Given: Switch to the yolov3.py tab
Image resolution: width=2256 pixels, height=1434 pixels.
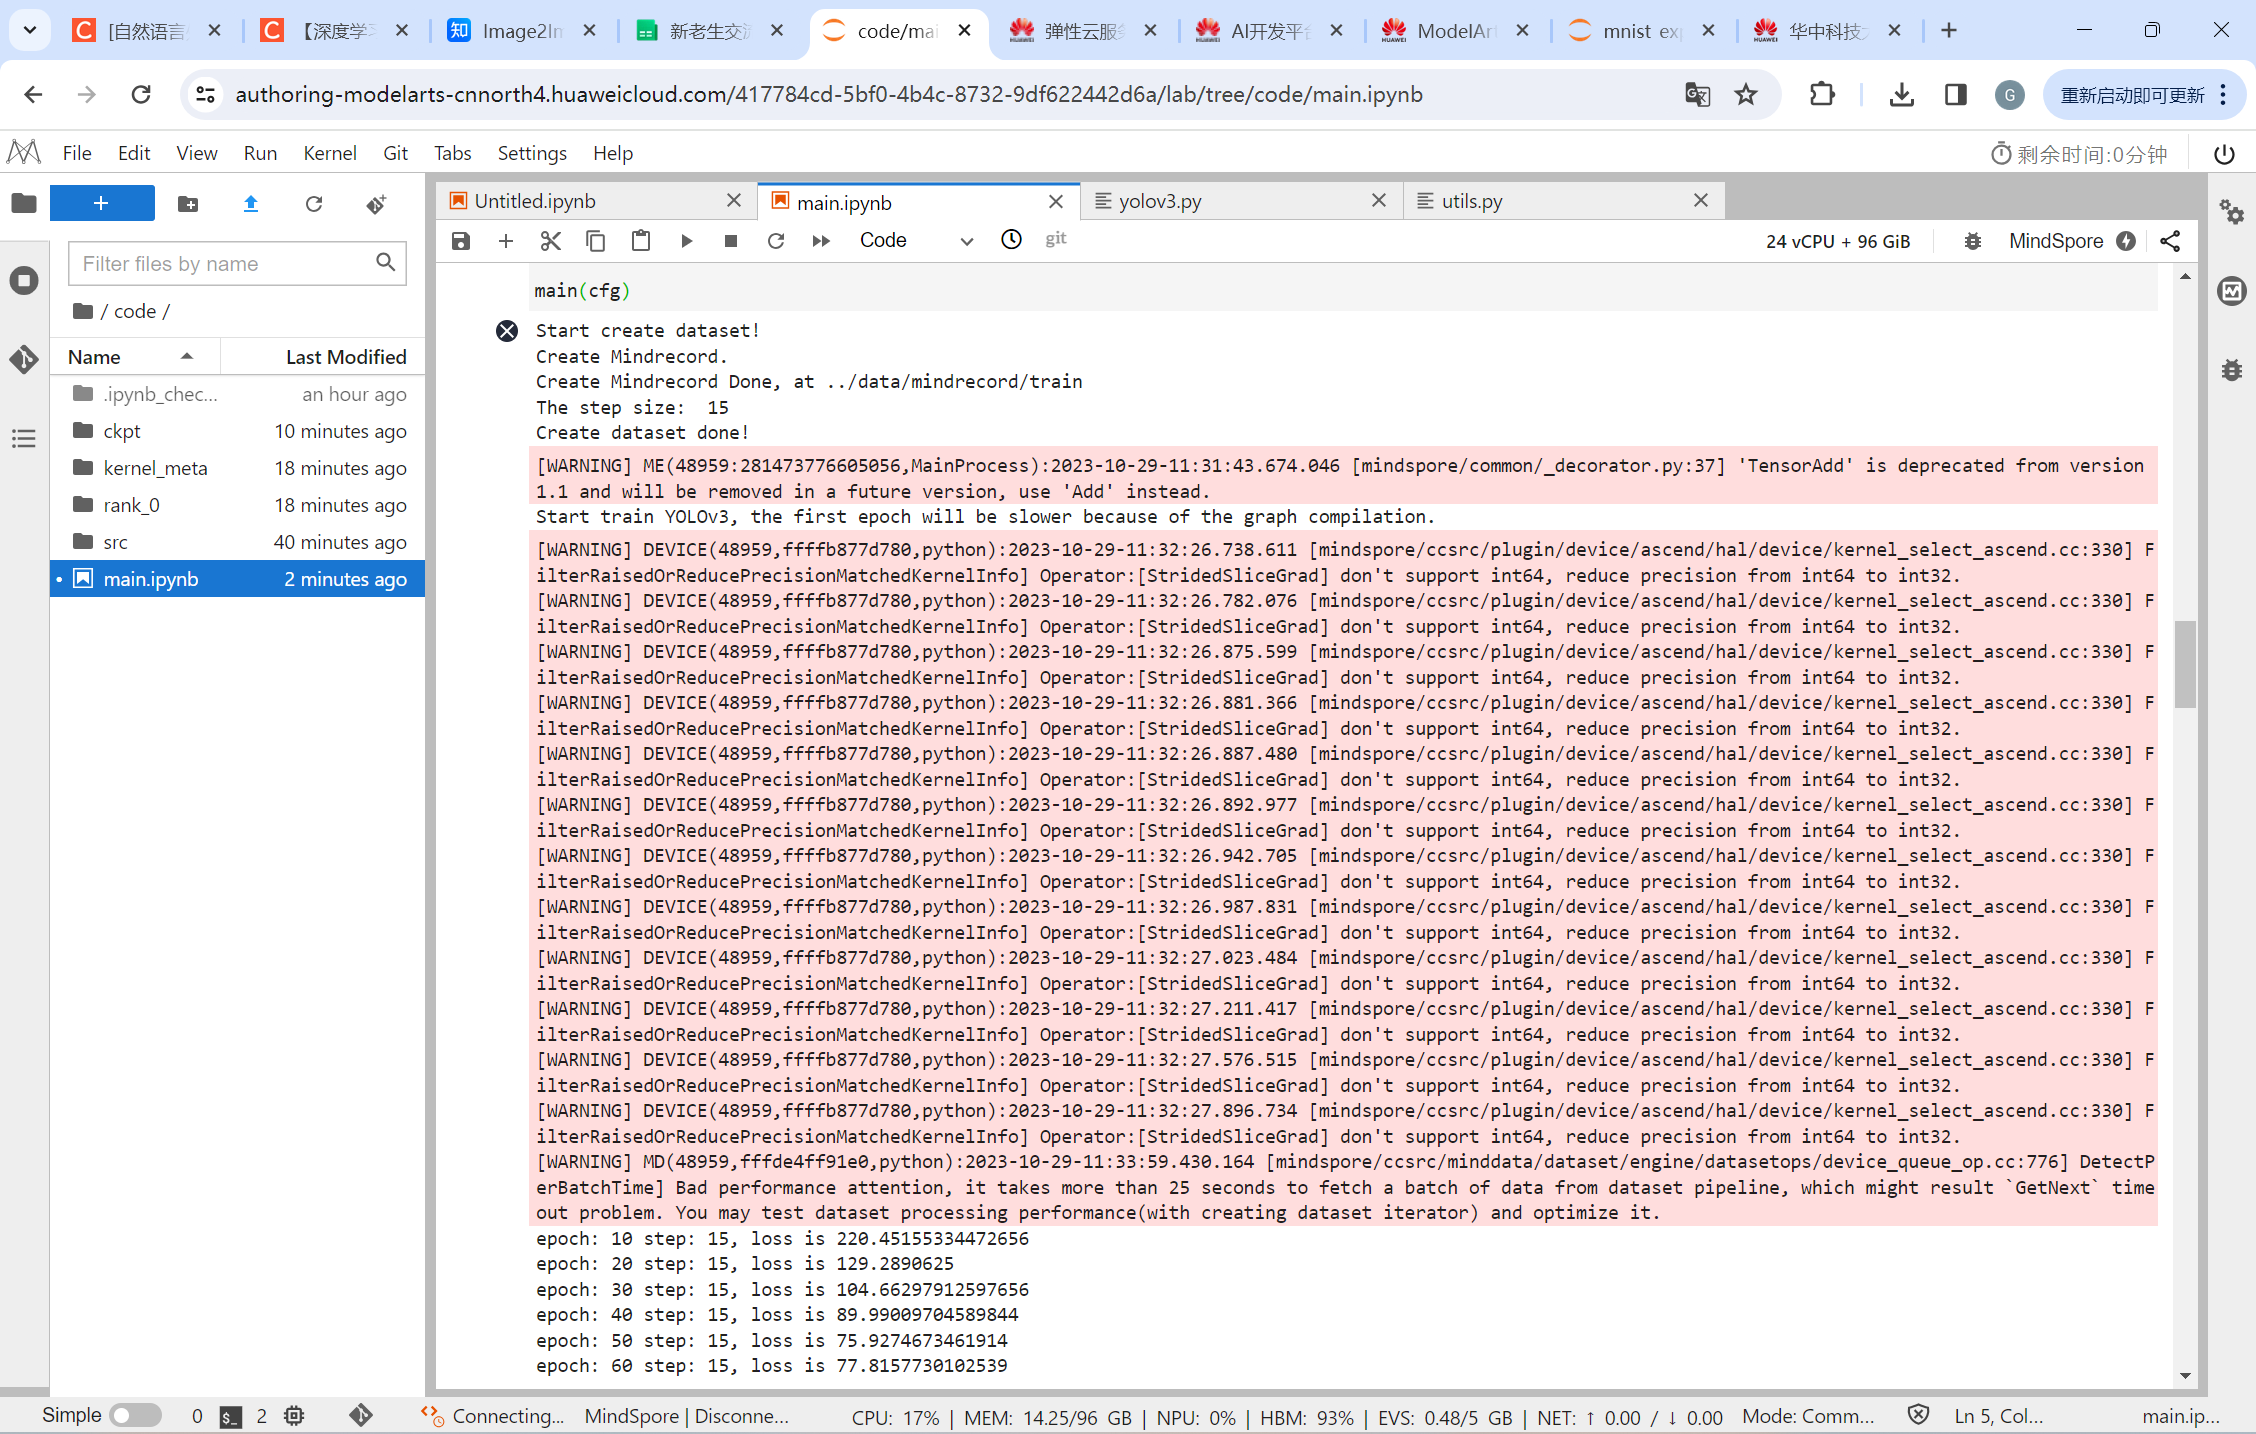Looking at the screenshot, I should pyautogui.click(x=1160, y=201).
